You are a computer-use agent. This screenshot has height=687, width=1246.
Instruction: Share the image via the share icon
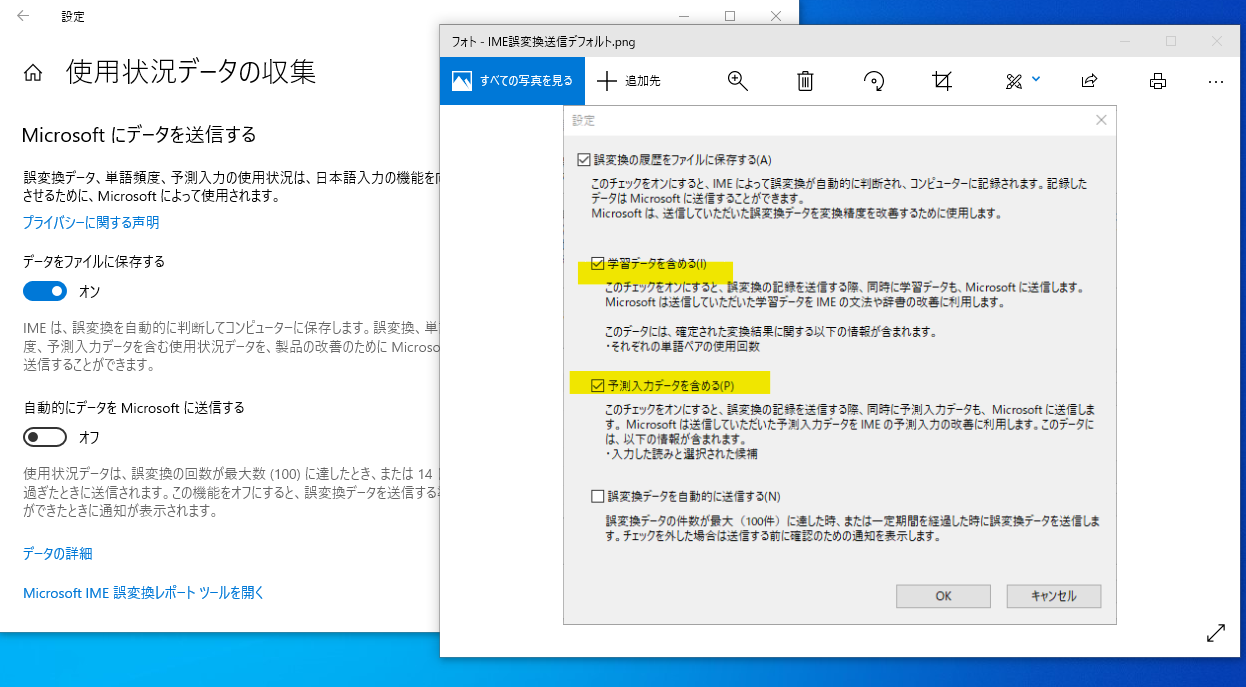tap(1089, 81)
